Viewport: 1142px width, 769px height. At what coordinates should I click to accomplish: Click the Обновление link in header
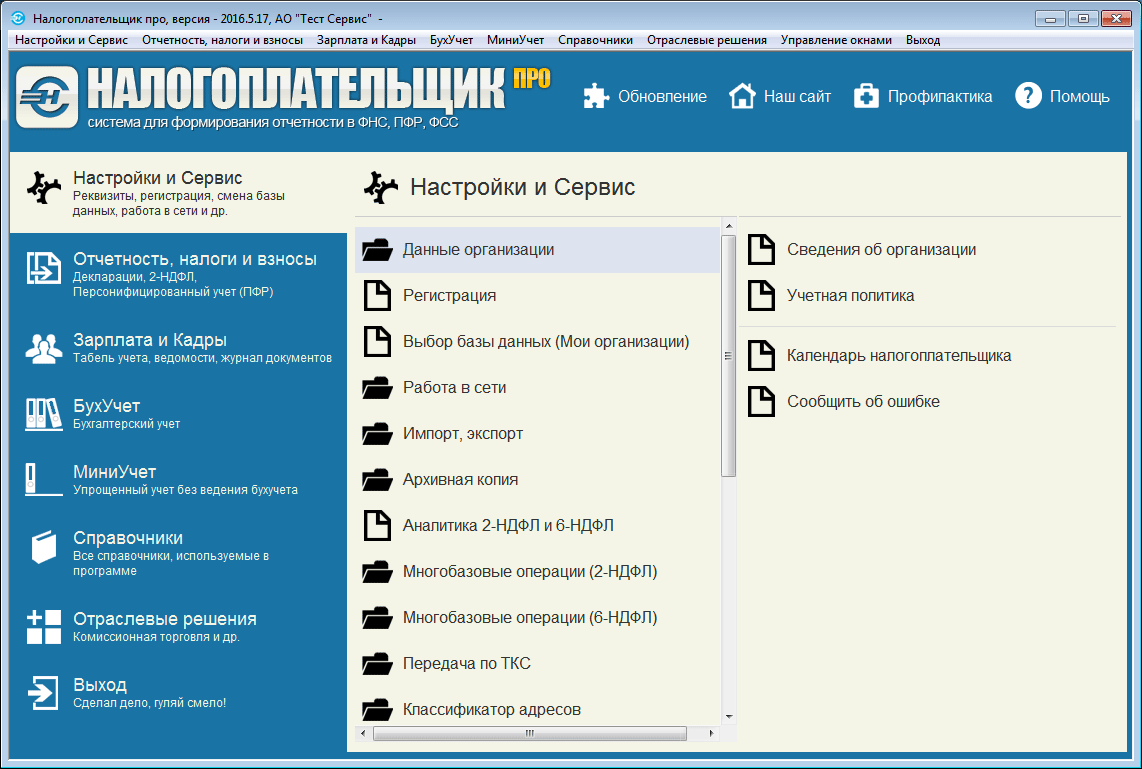tap(662, 96)
